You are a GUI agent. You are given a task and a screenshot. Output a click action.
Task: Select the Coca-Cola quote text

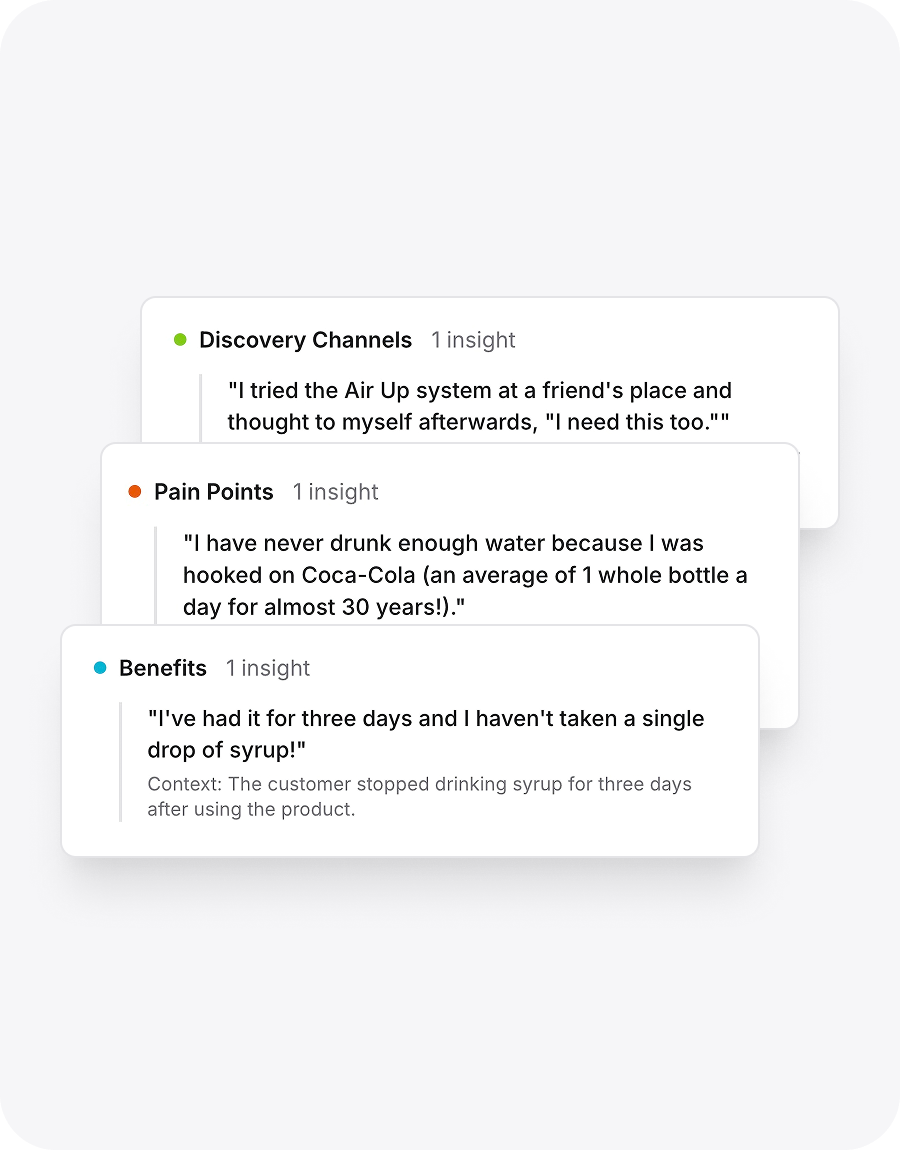point(465,575)
